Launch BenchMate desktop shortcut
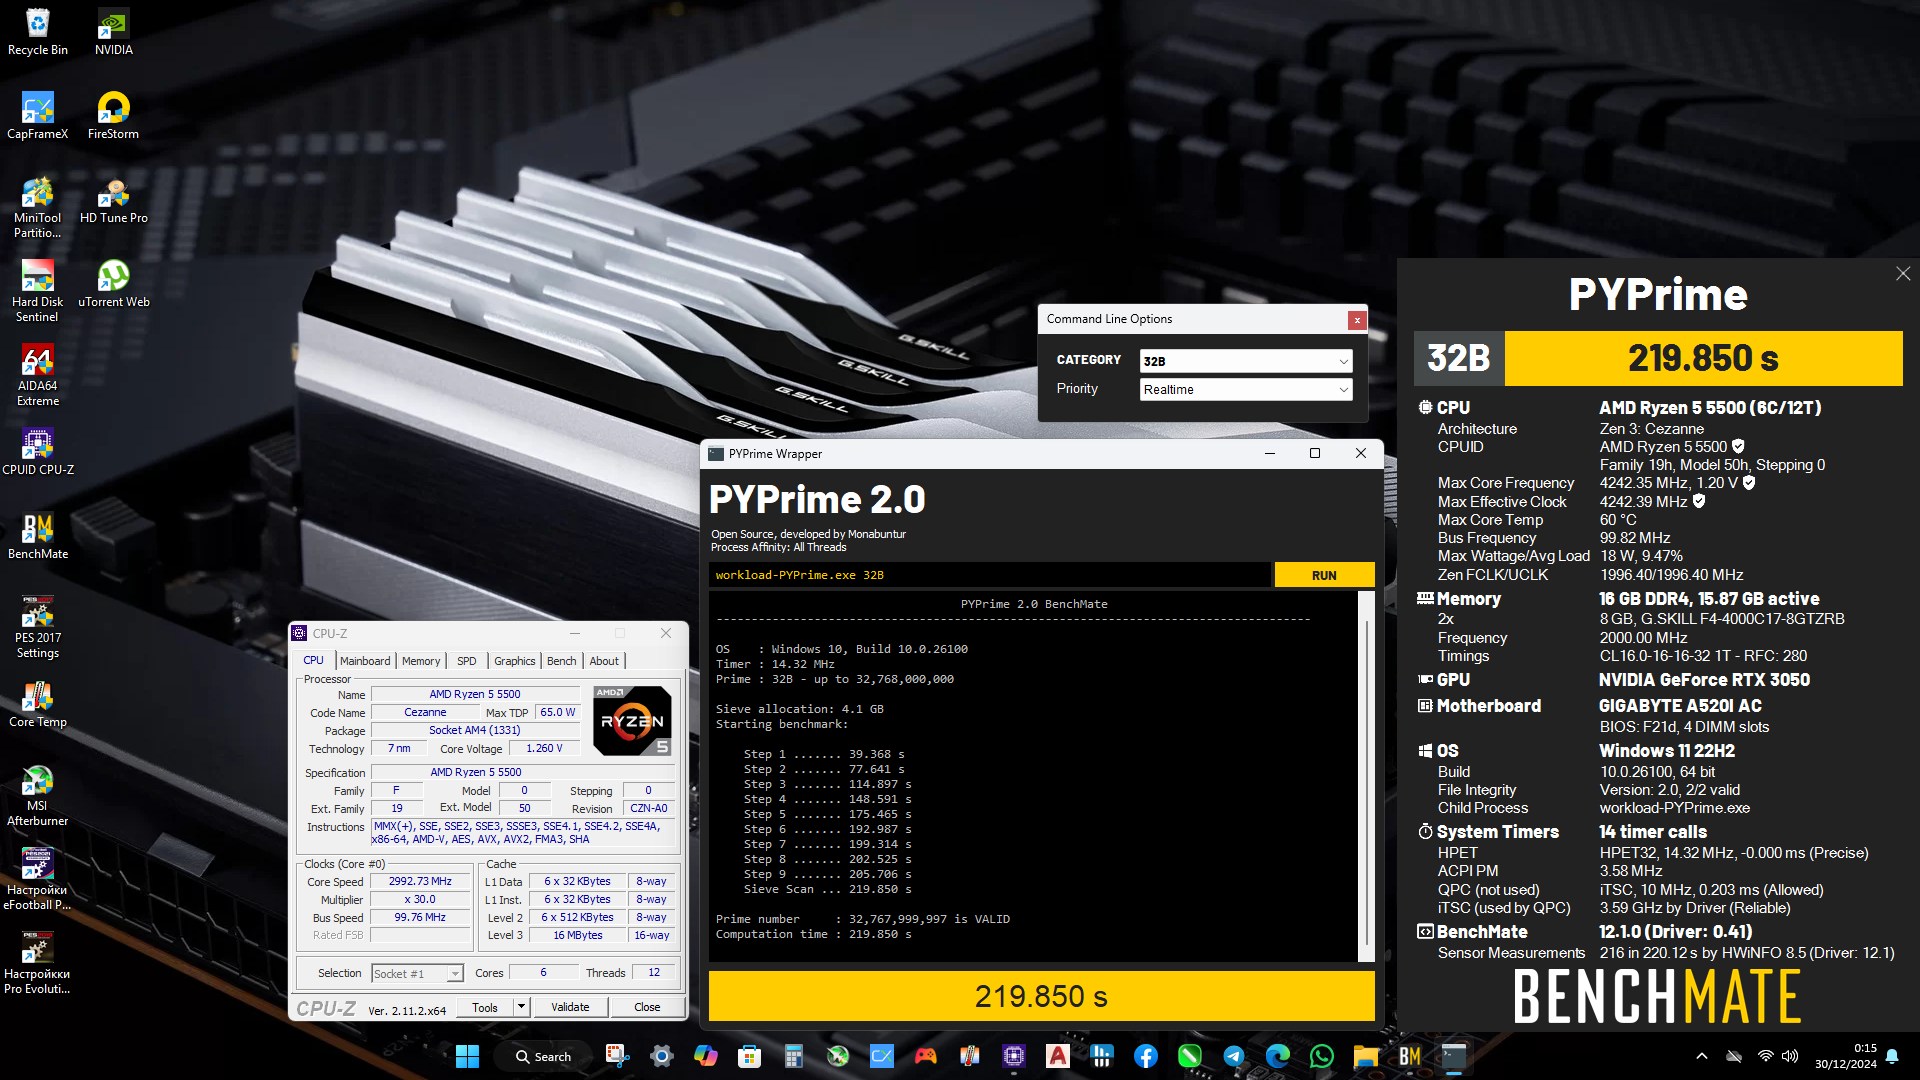Image resolution: width=1920 pixels, height=1080 pixels. (38, 536)
